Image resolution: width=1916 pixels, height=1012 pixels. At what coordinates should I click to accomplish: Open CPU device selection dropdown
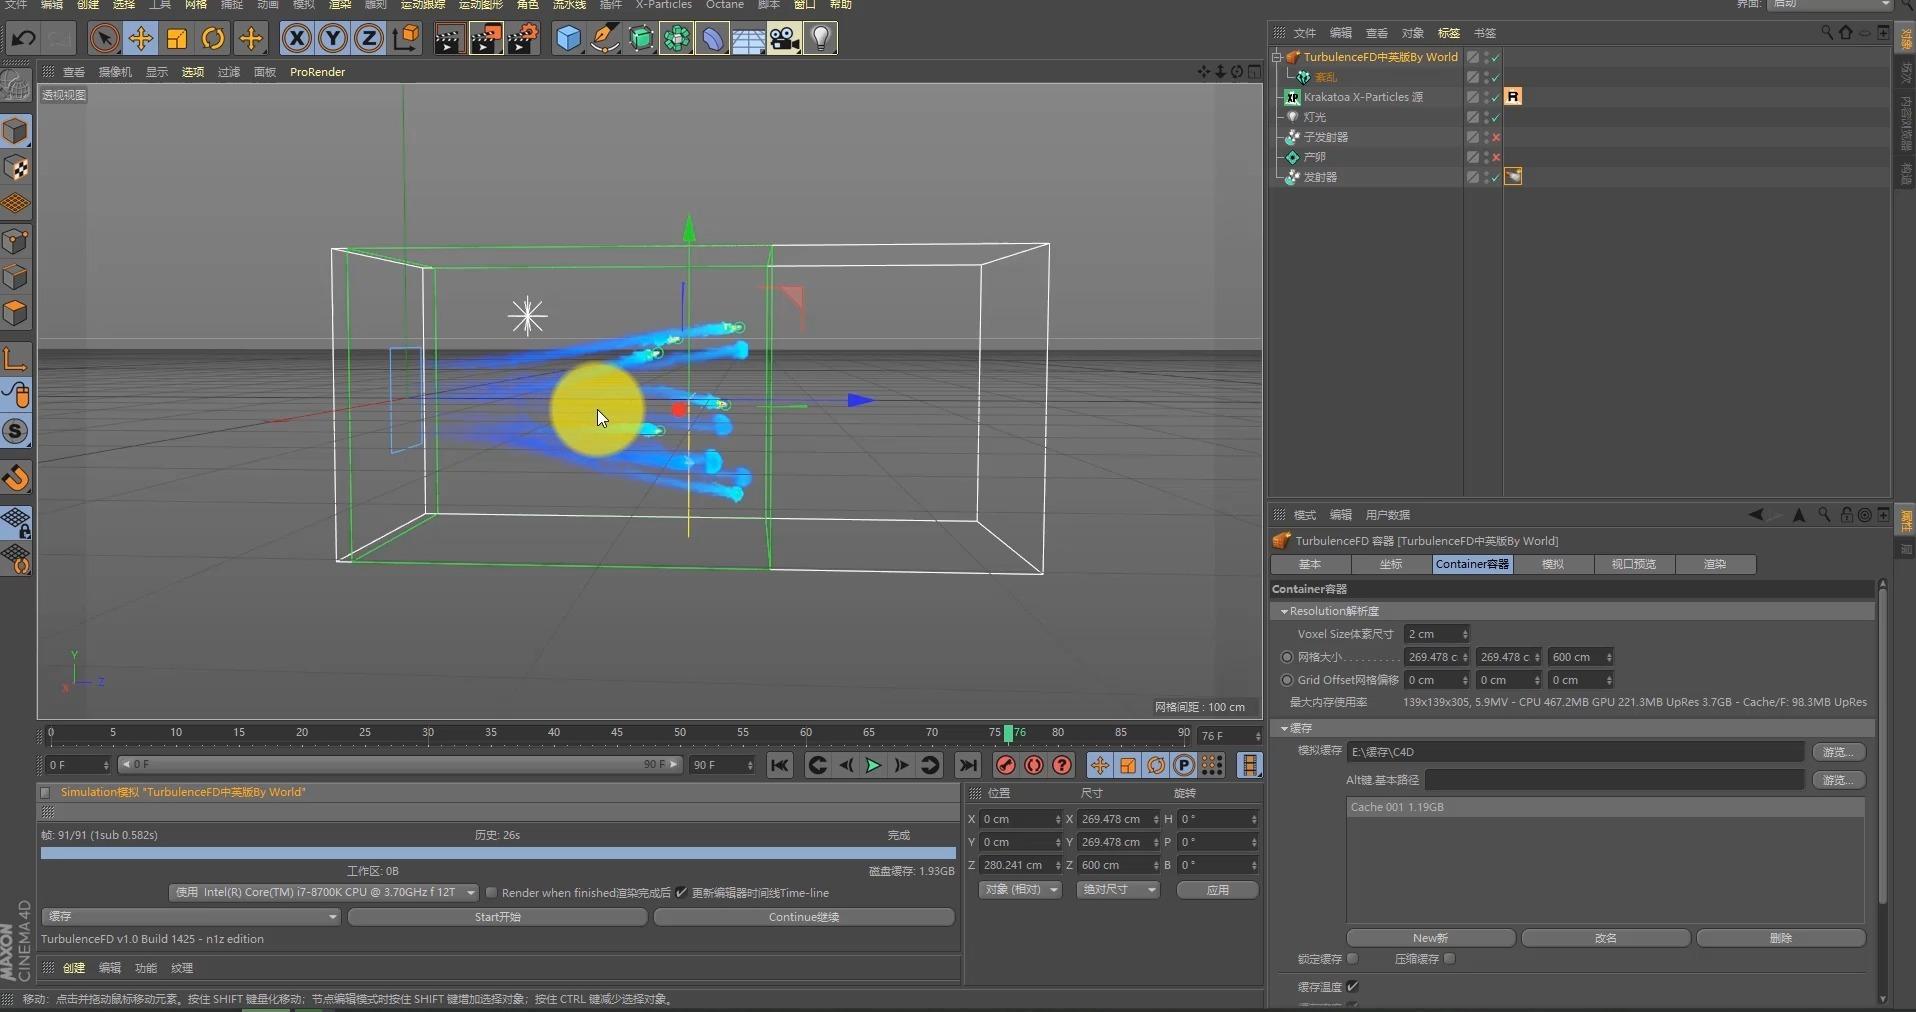323,892
